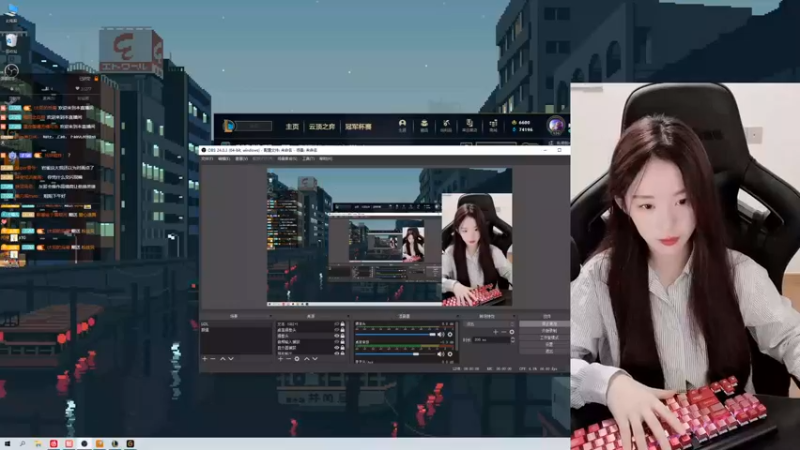
Task: Open File Explorer from taskbar
Action: coord(38,444)
